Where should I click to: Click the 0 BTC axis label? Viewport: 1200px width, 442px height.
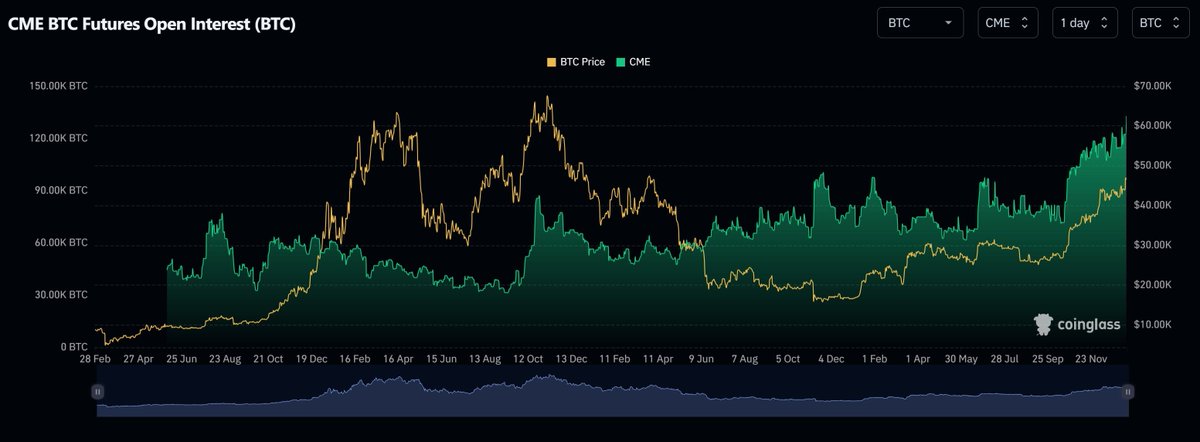pos(73,346)
